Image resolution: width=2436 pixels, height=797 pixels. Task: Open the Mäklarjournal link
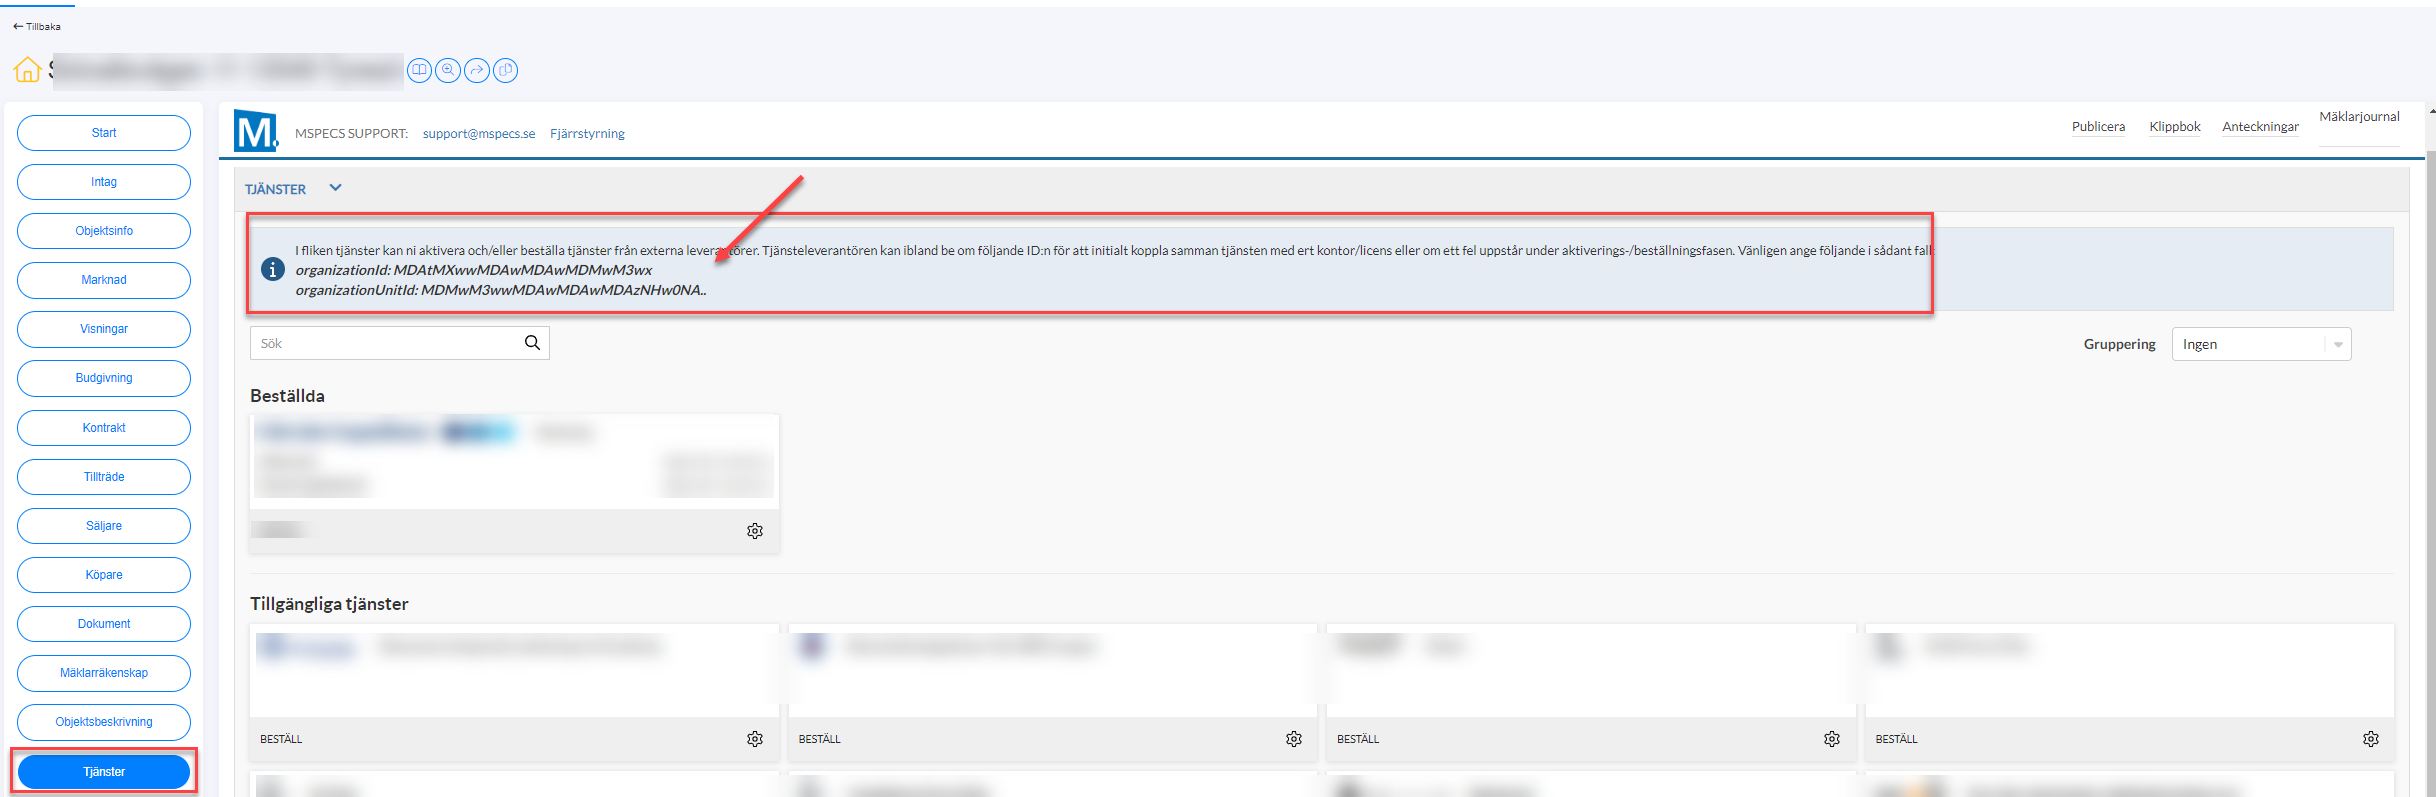[x=2359, y=117]
